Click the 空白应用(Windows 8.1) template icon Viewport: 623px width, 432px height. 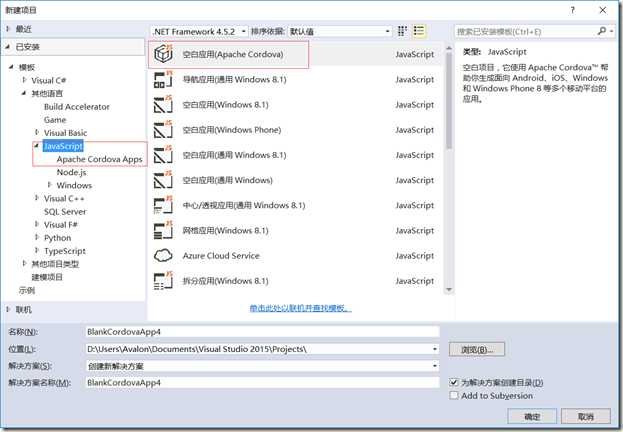pos(163,105)
